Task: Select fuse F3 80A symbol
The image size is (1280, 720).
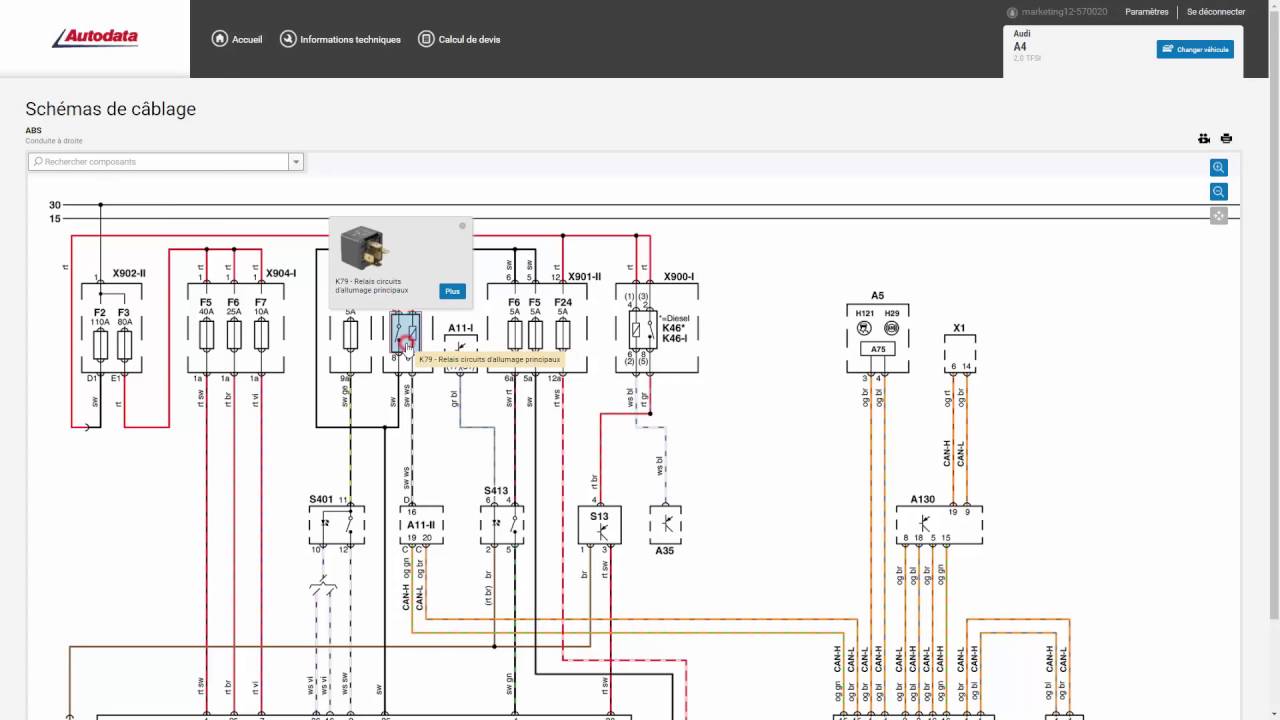Action: pyautogui.click(x=125, y=345)
